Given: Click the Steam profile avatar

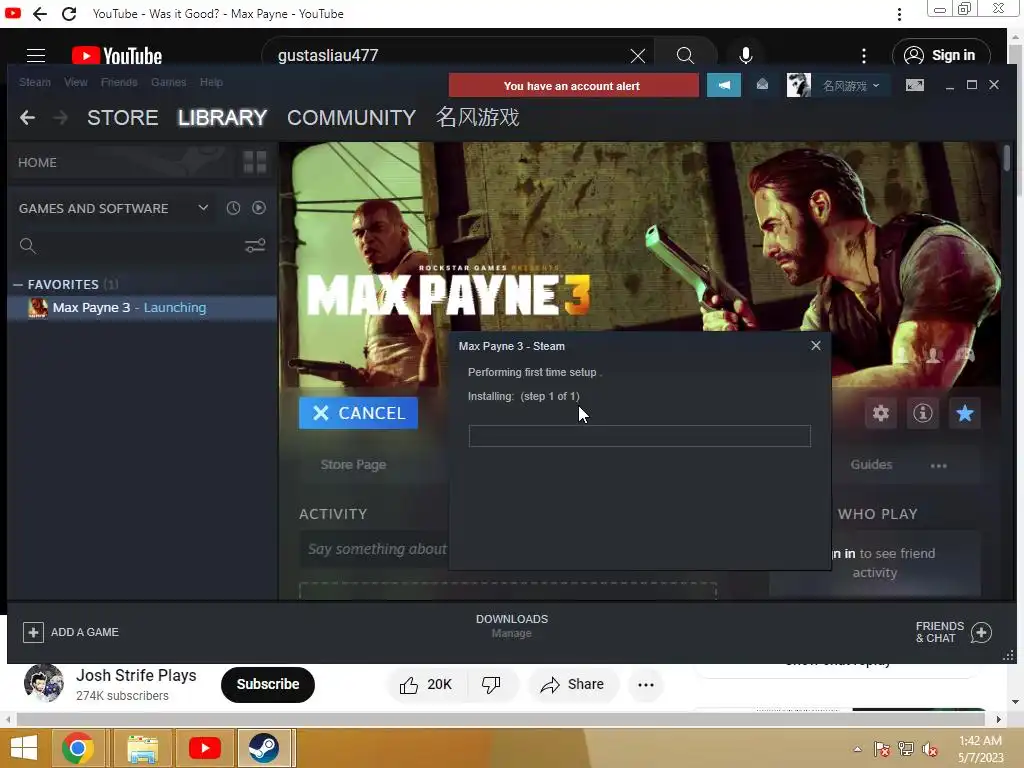Looking at the screenshot, I should tap(798, 85).
